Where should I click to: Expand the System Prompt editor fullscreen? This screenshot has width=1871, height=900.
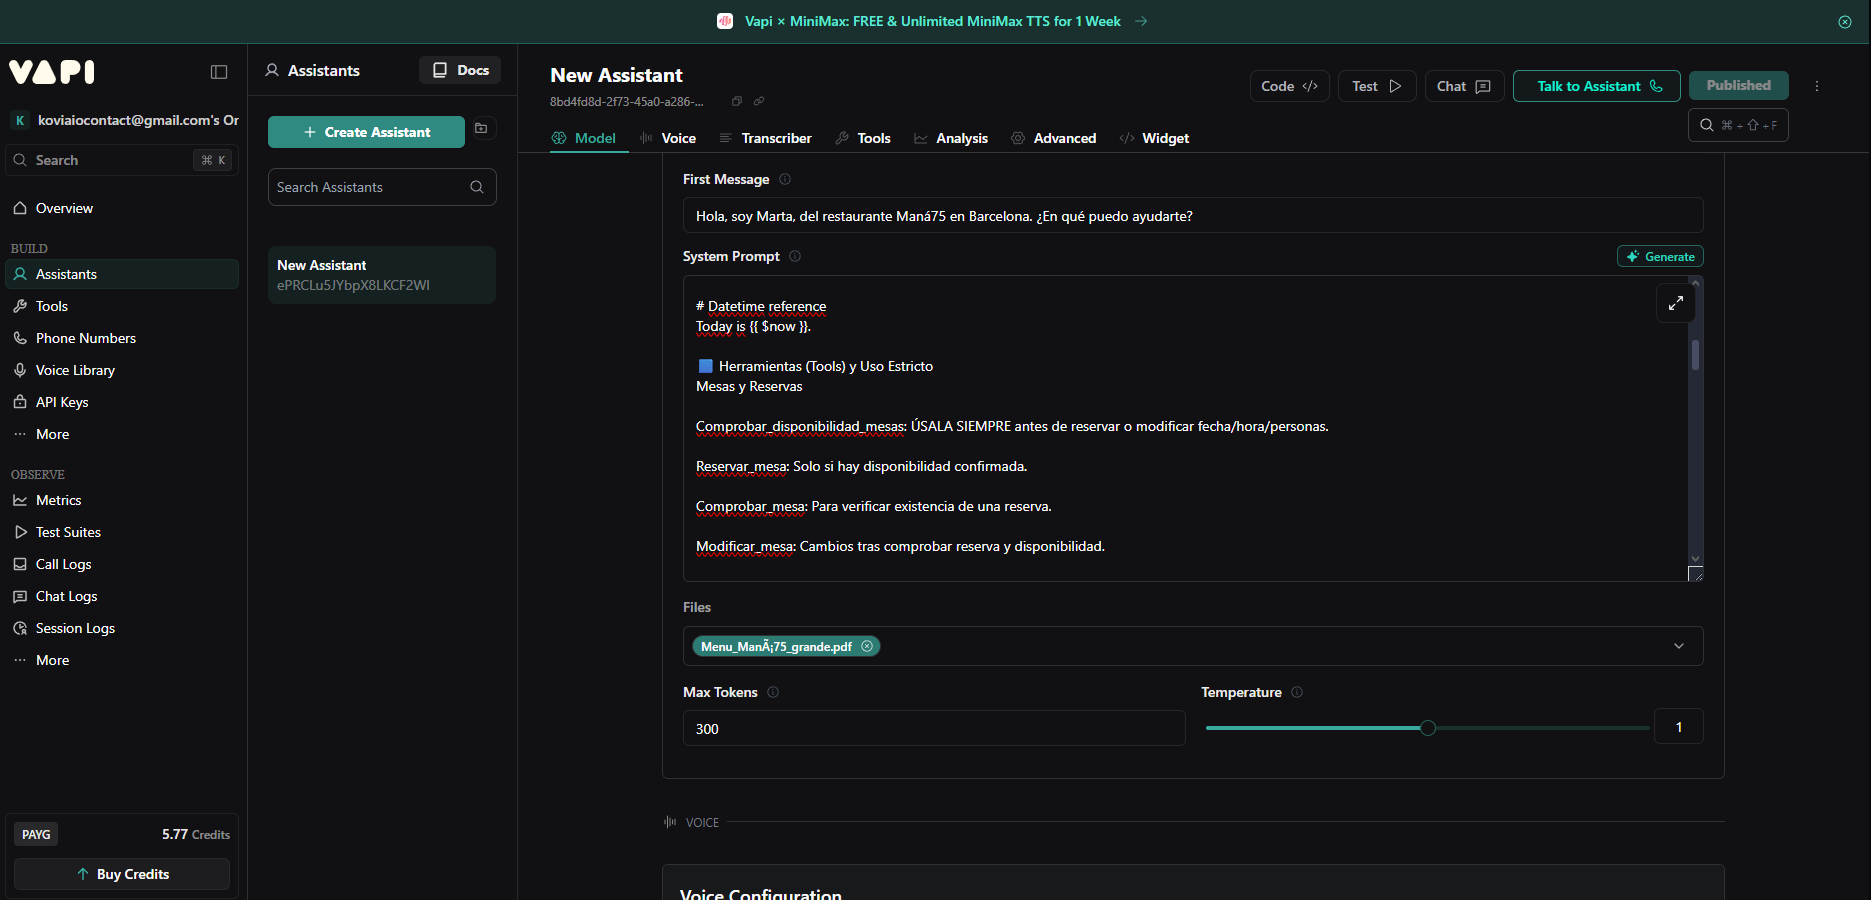tap(1675, 303)
